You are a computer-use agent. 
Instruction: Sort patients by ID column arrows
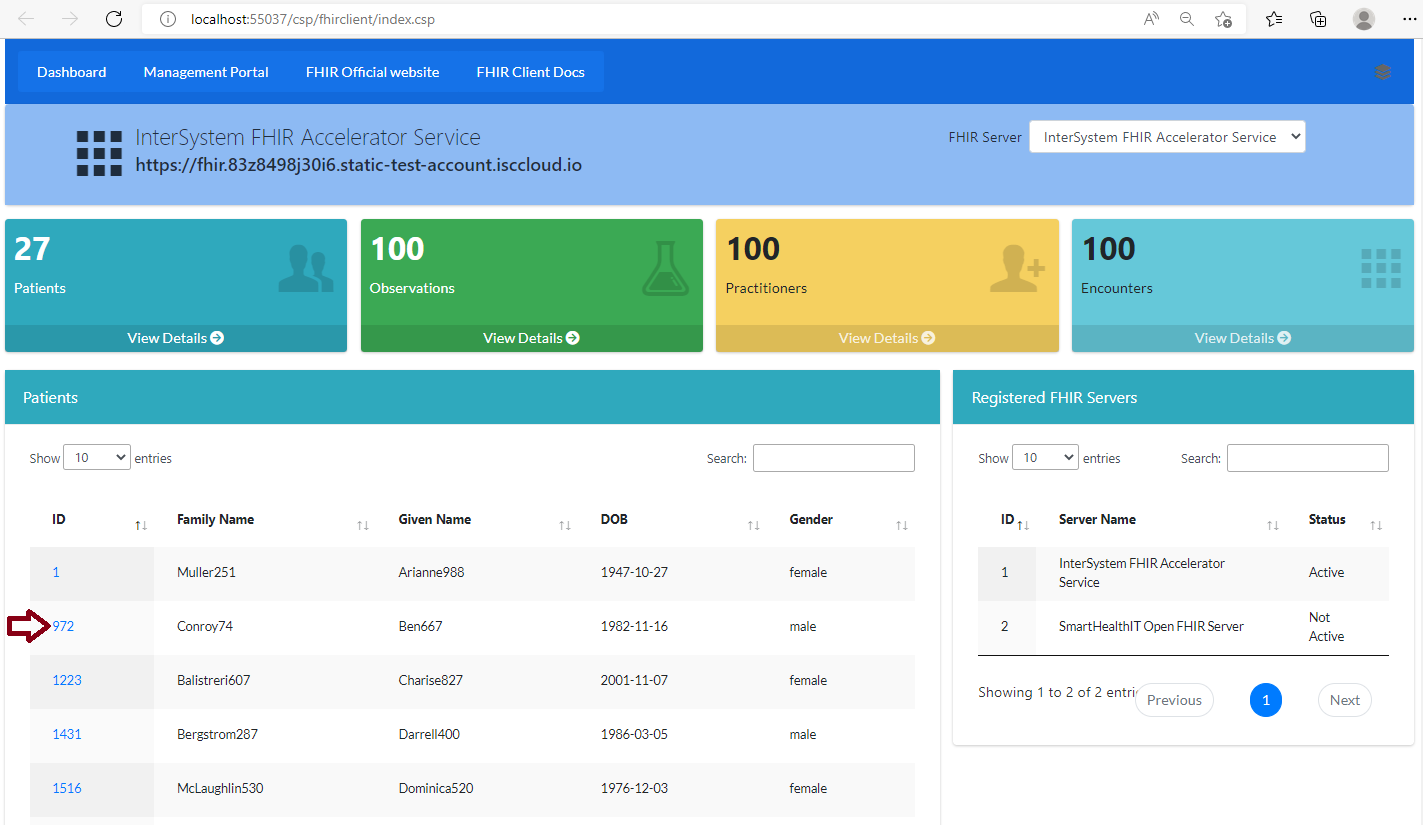[141, 525]
